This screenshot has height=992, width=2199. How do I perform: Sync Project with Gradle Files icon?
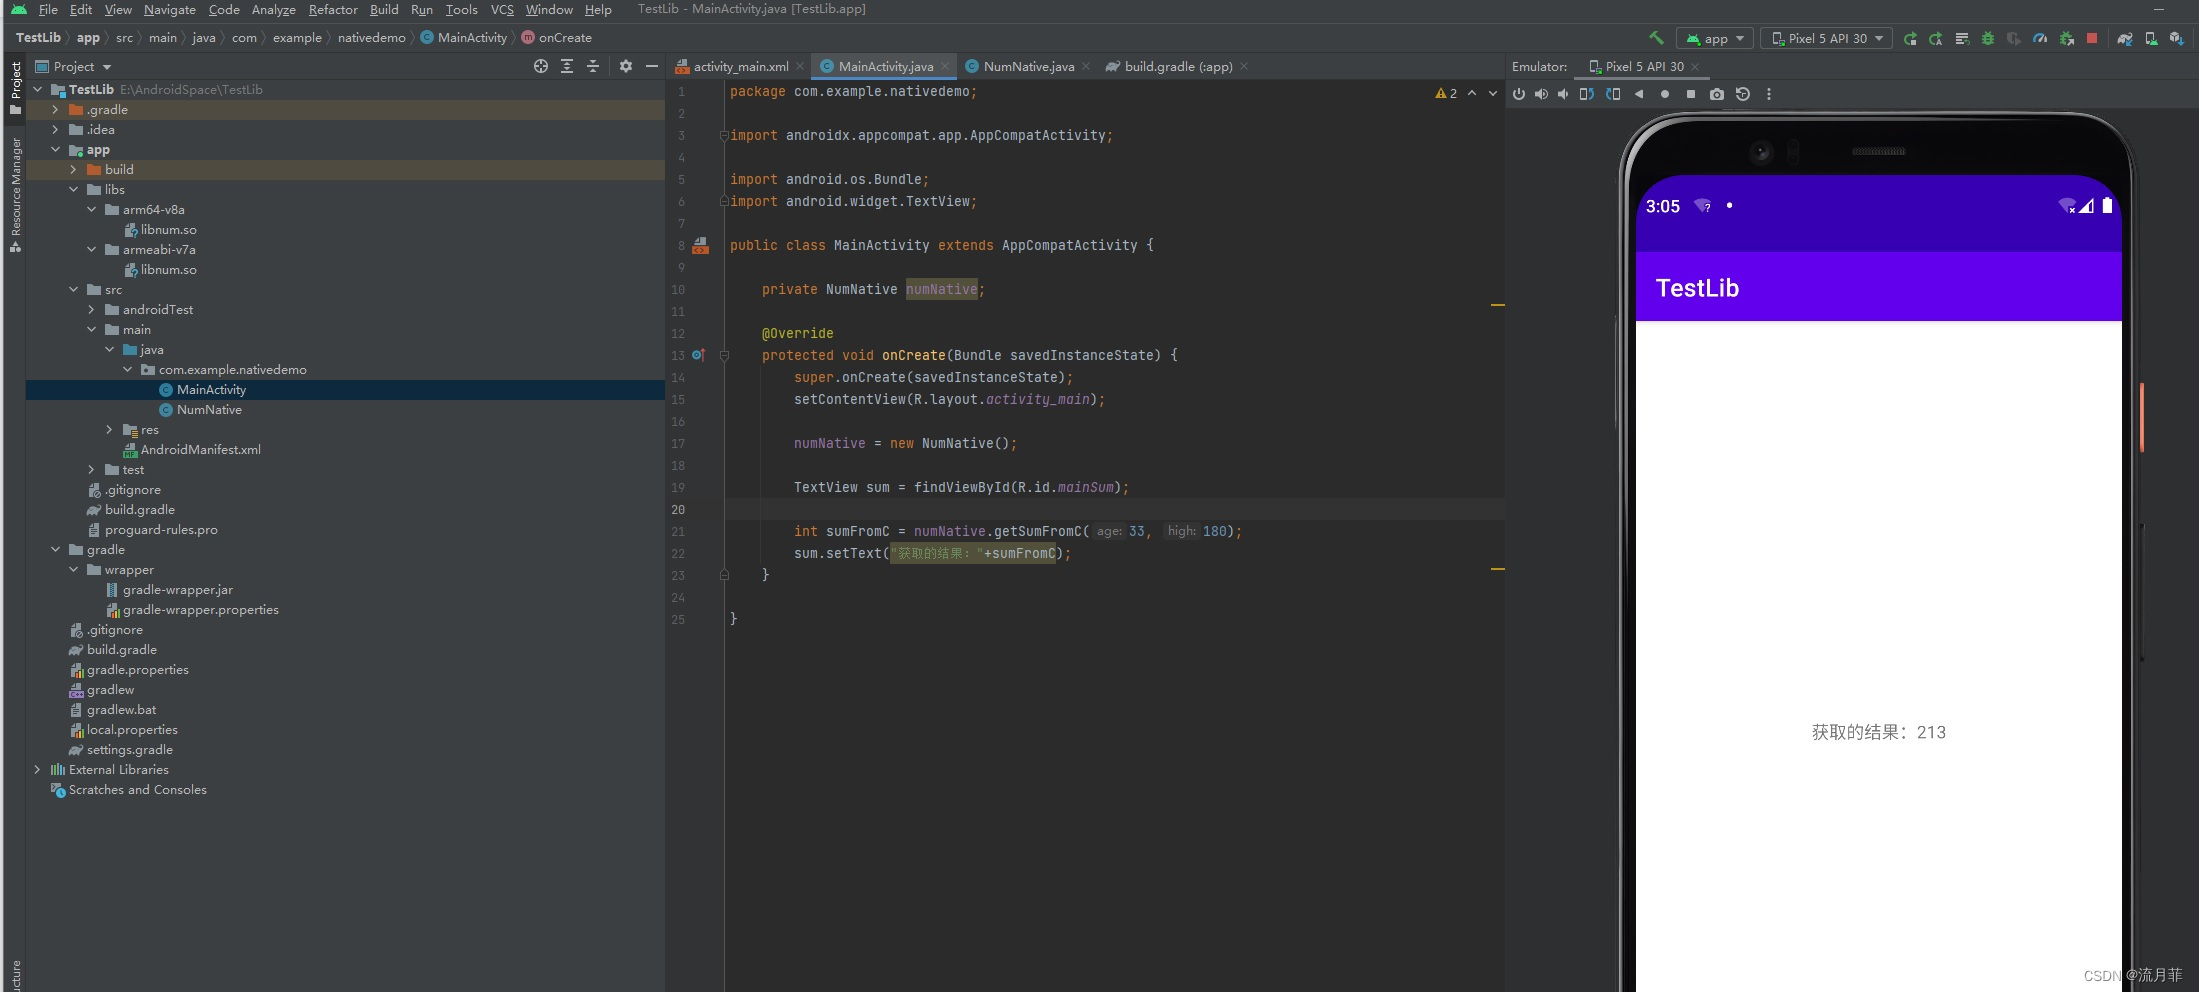[x=2125, y=38]
